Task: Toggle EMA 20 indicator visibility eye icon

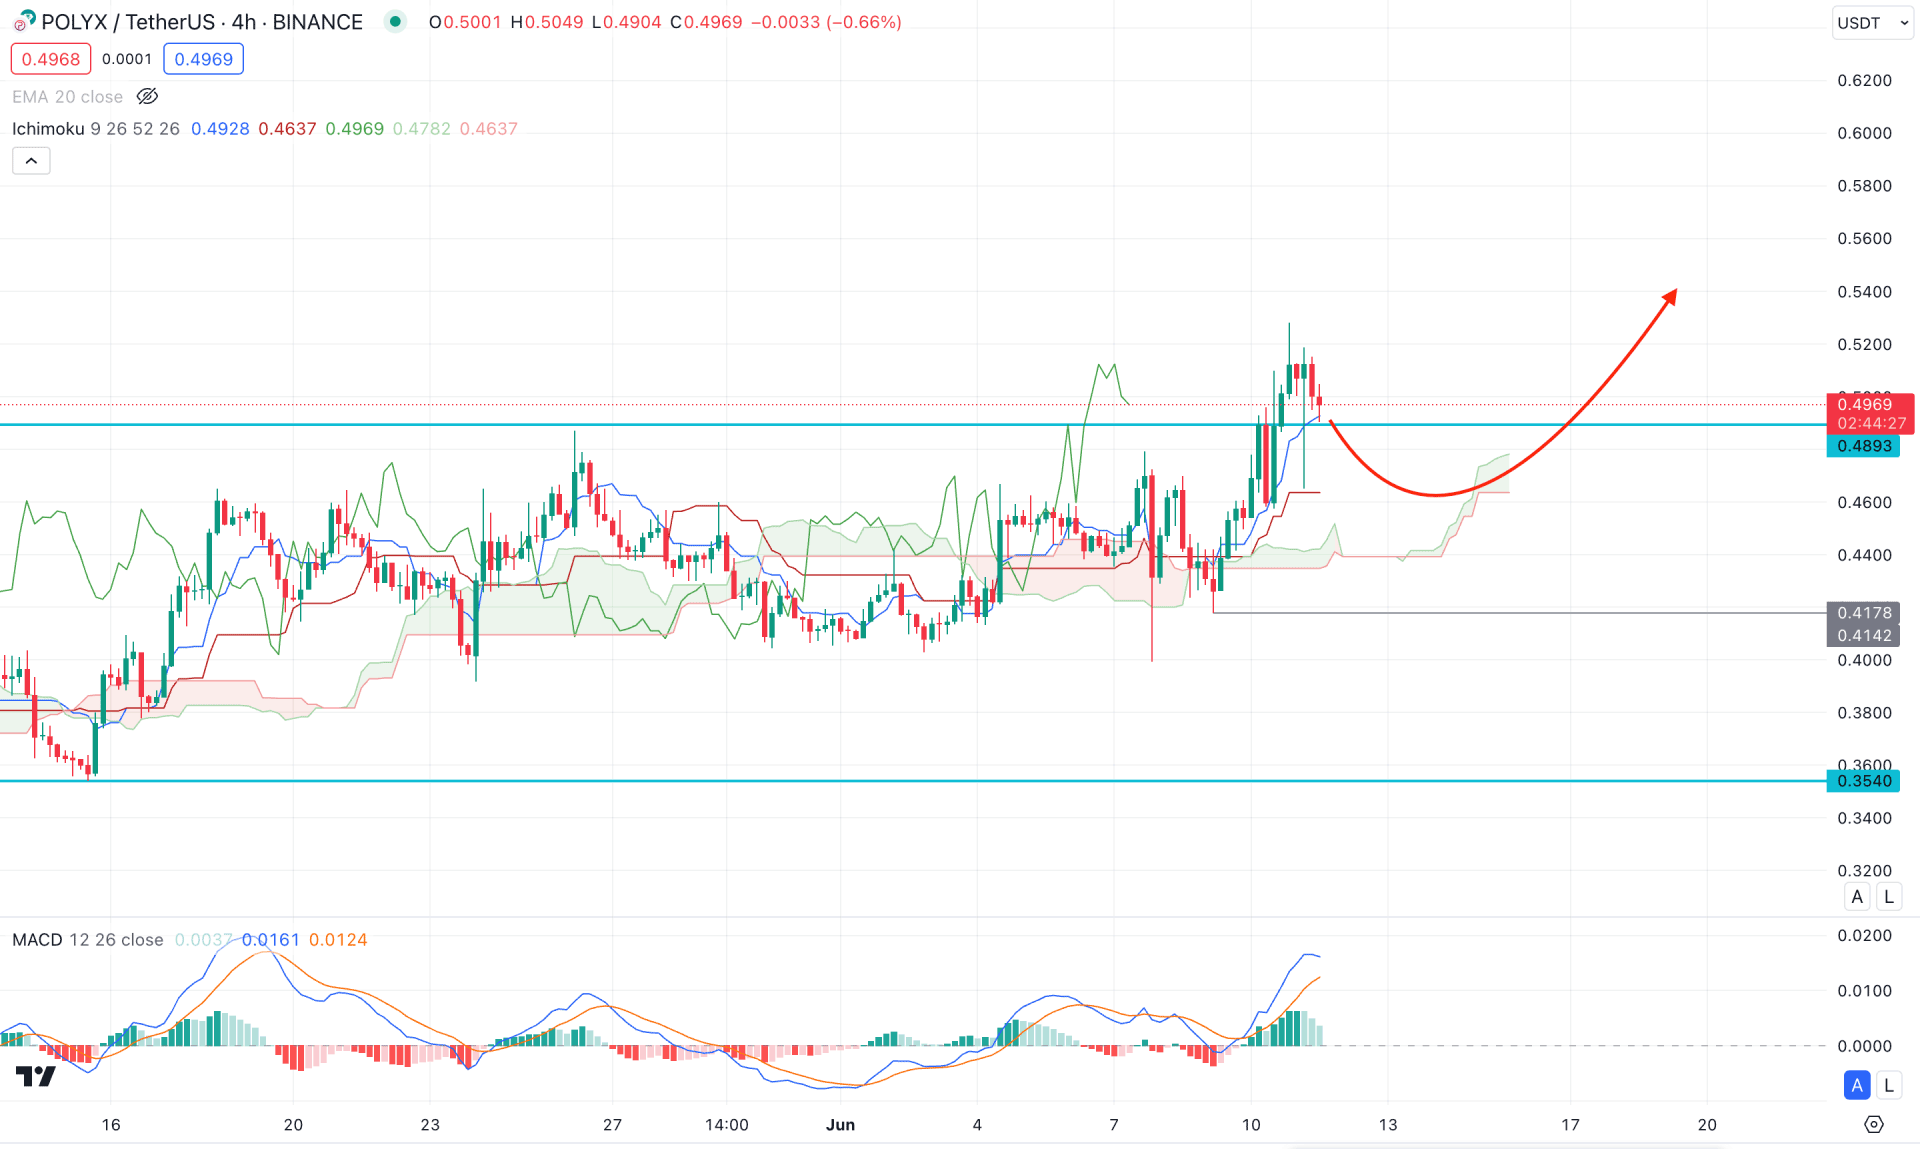Action: 147,97
